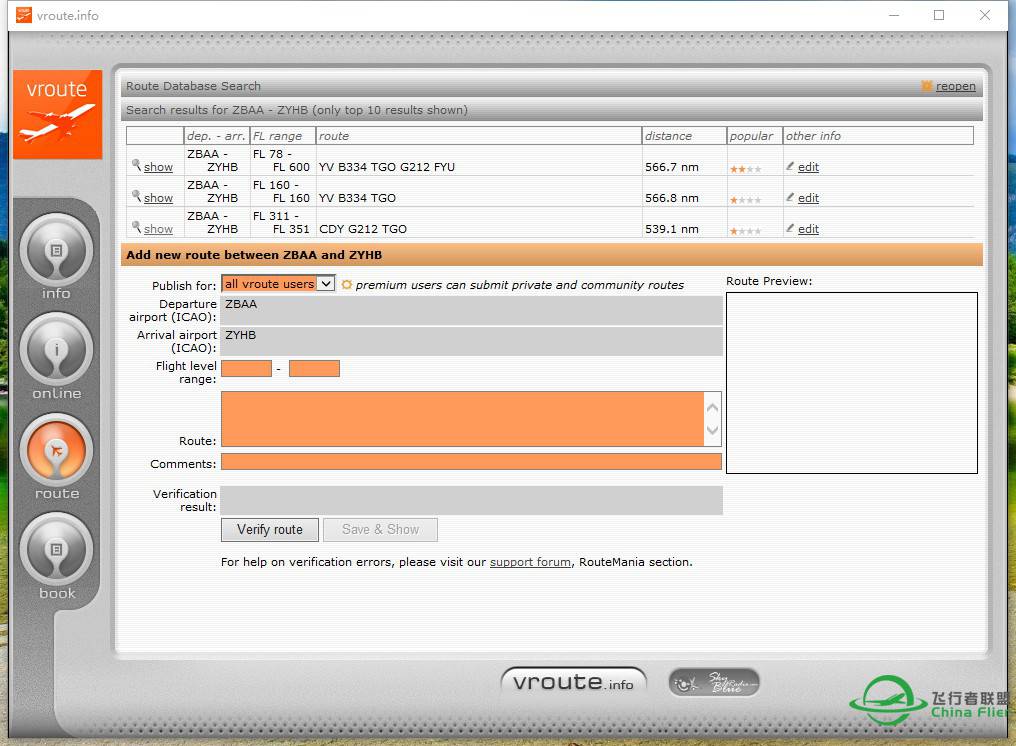Edit route YV B334 TGO G212 FYU
1016x746 pixels.
(x=808, y=167)
